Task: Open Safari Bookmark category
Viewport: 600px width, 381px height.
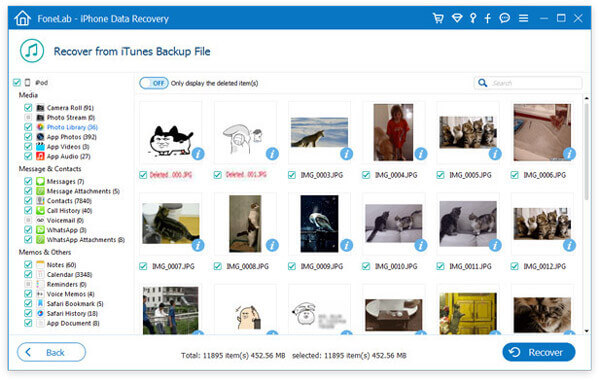Action: point(75,303)
